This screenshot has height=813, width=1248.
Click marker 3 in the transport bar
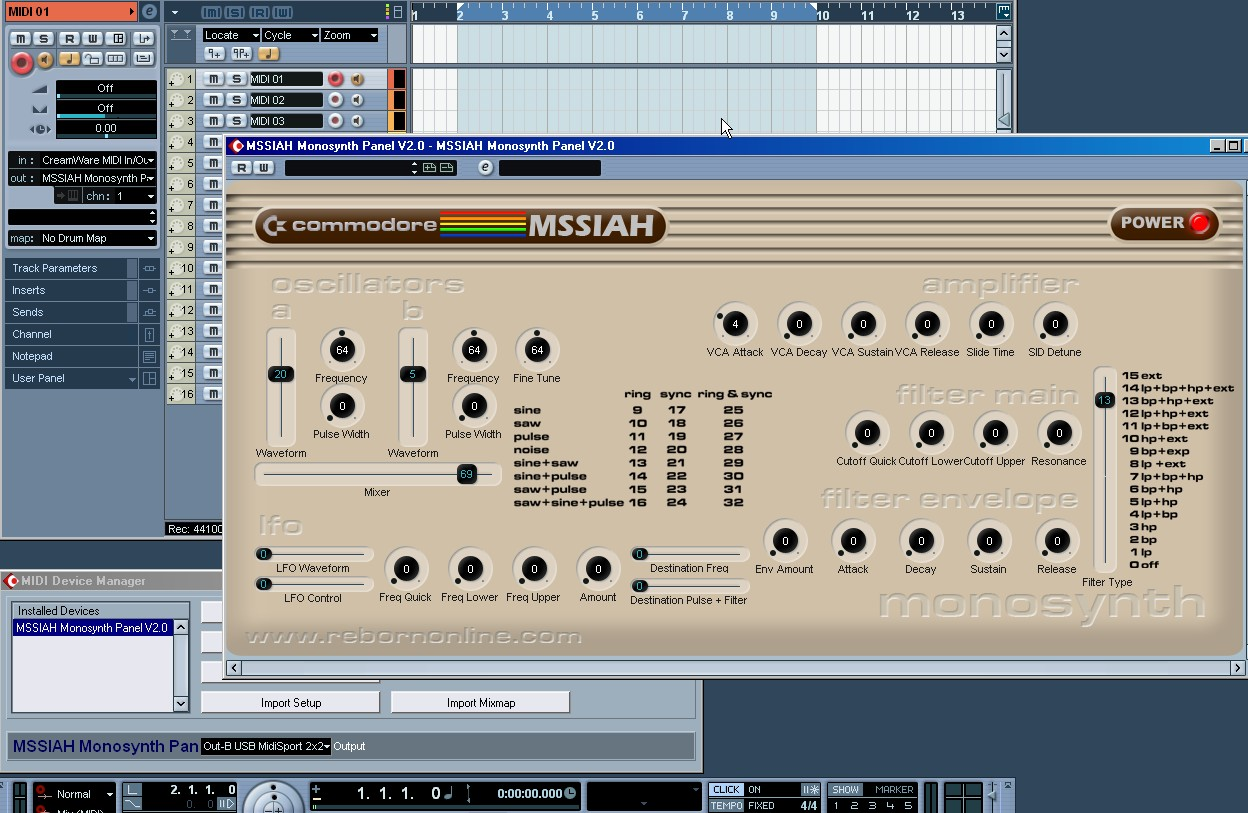873,805
